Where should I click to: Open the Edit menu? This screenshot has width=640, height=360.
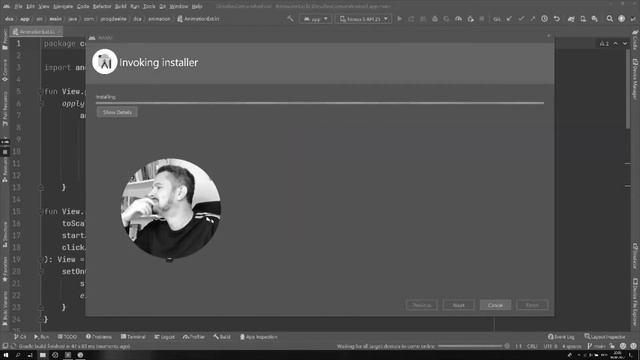coord(31,7)
